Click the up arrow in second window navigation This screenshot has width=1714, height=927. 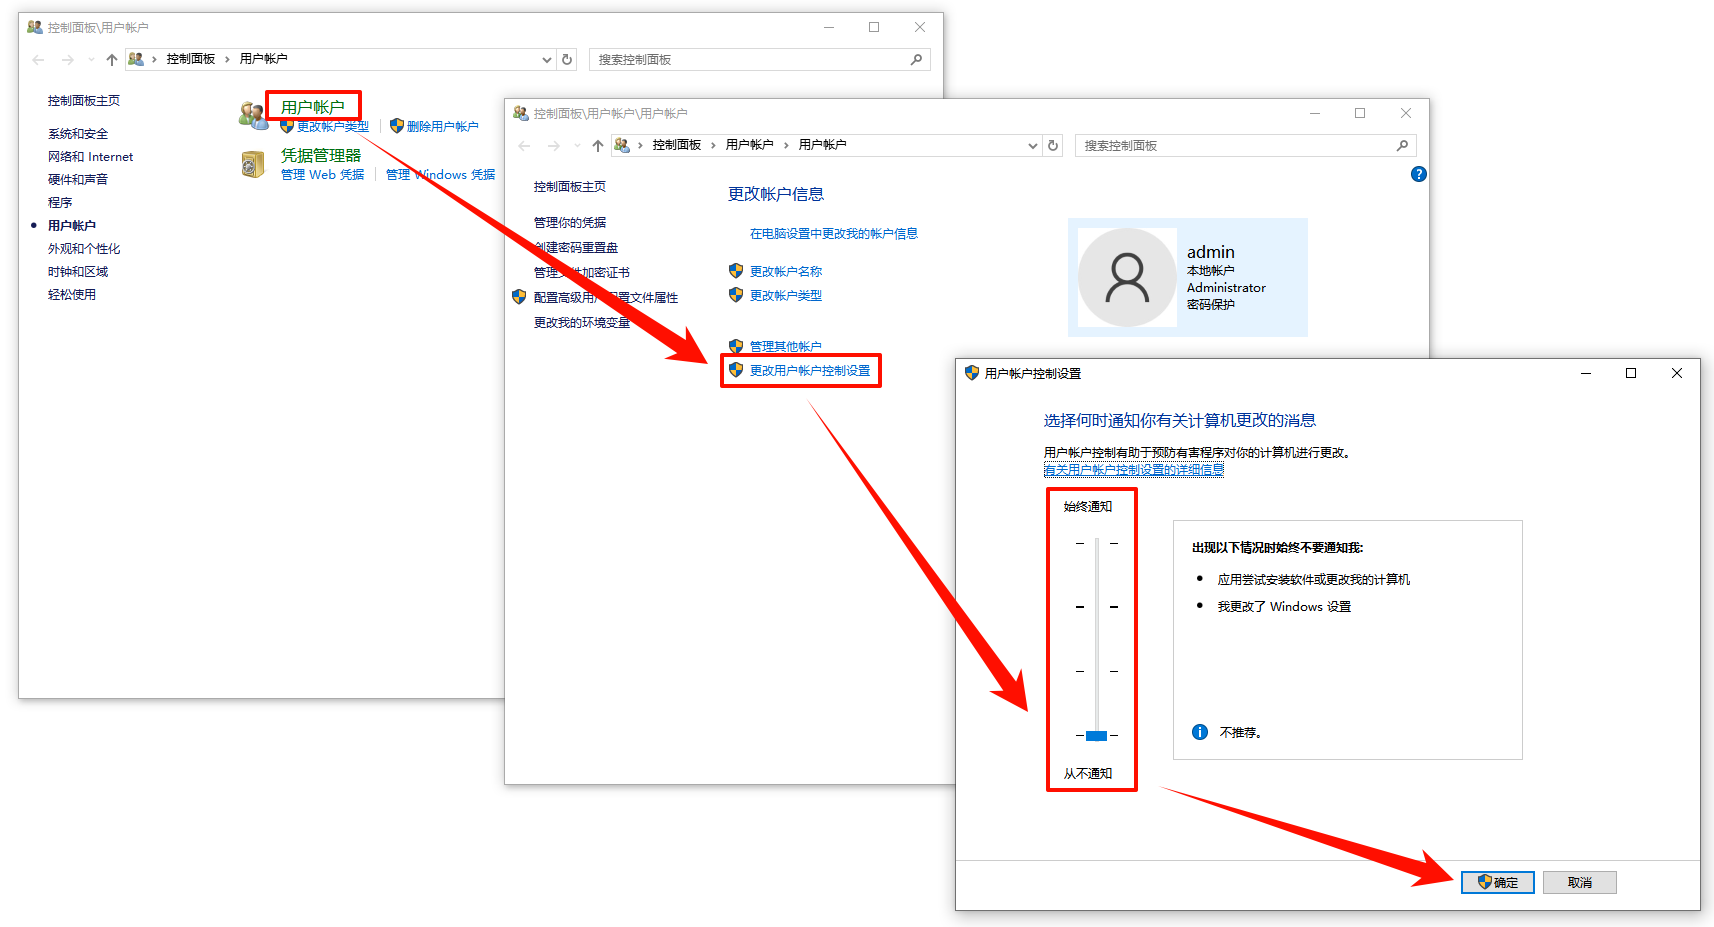(x=598, y=146)
